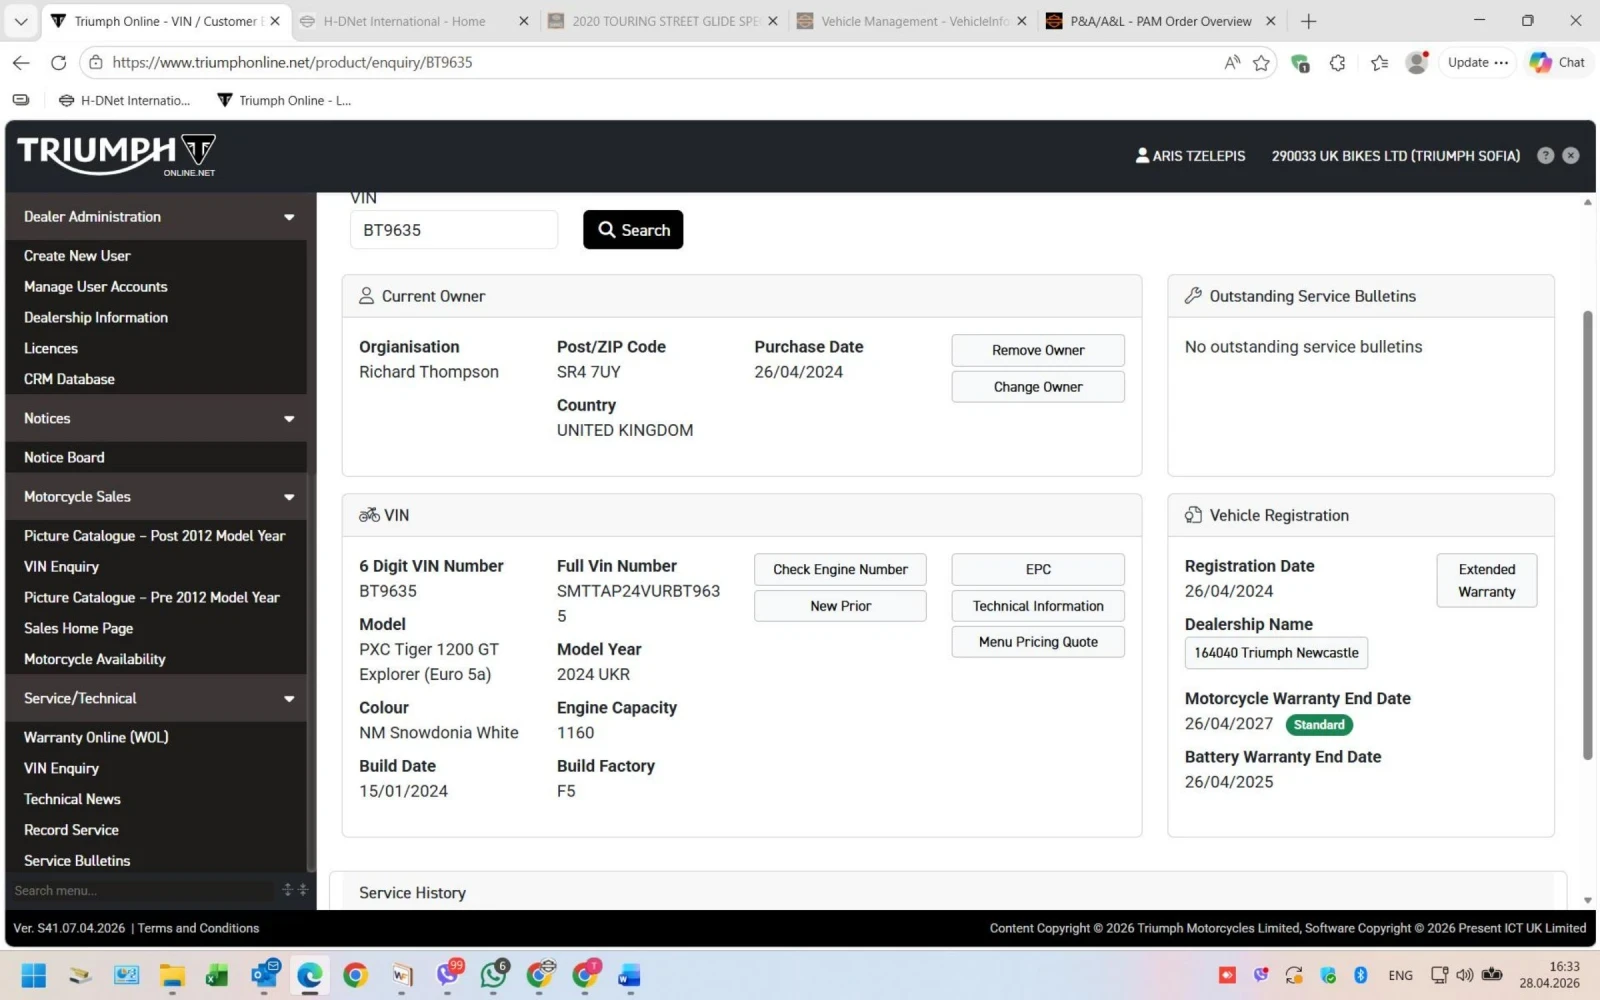Open the Windows Start menu

[x=33, y=975]
